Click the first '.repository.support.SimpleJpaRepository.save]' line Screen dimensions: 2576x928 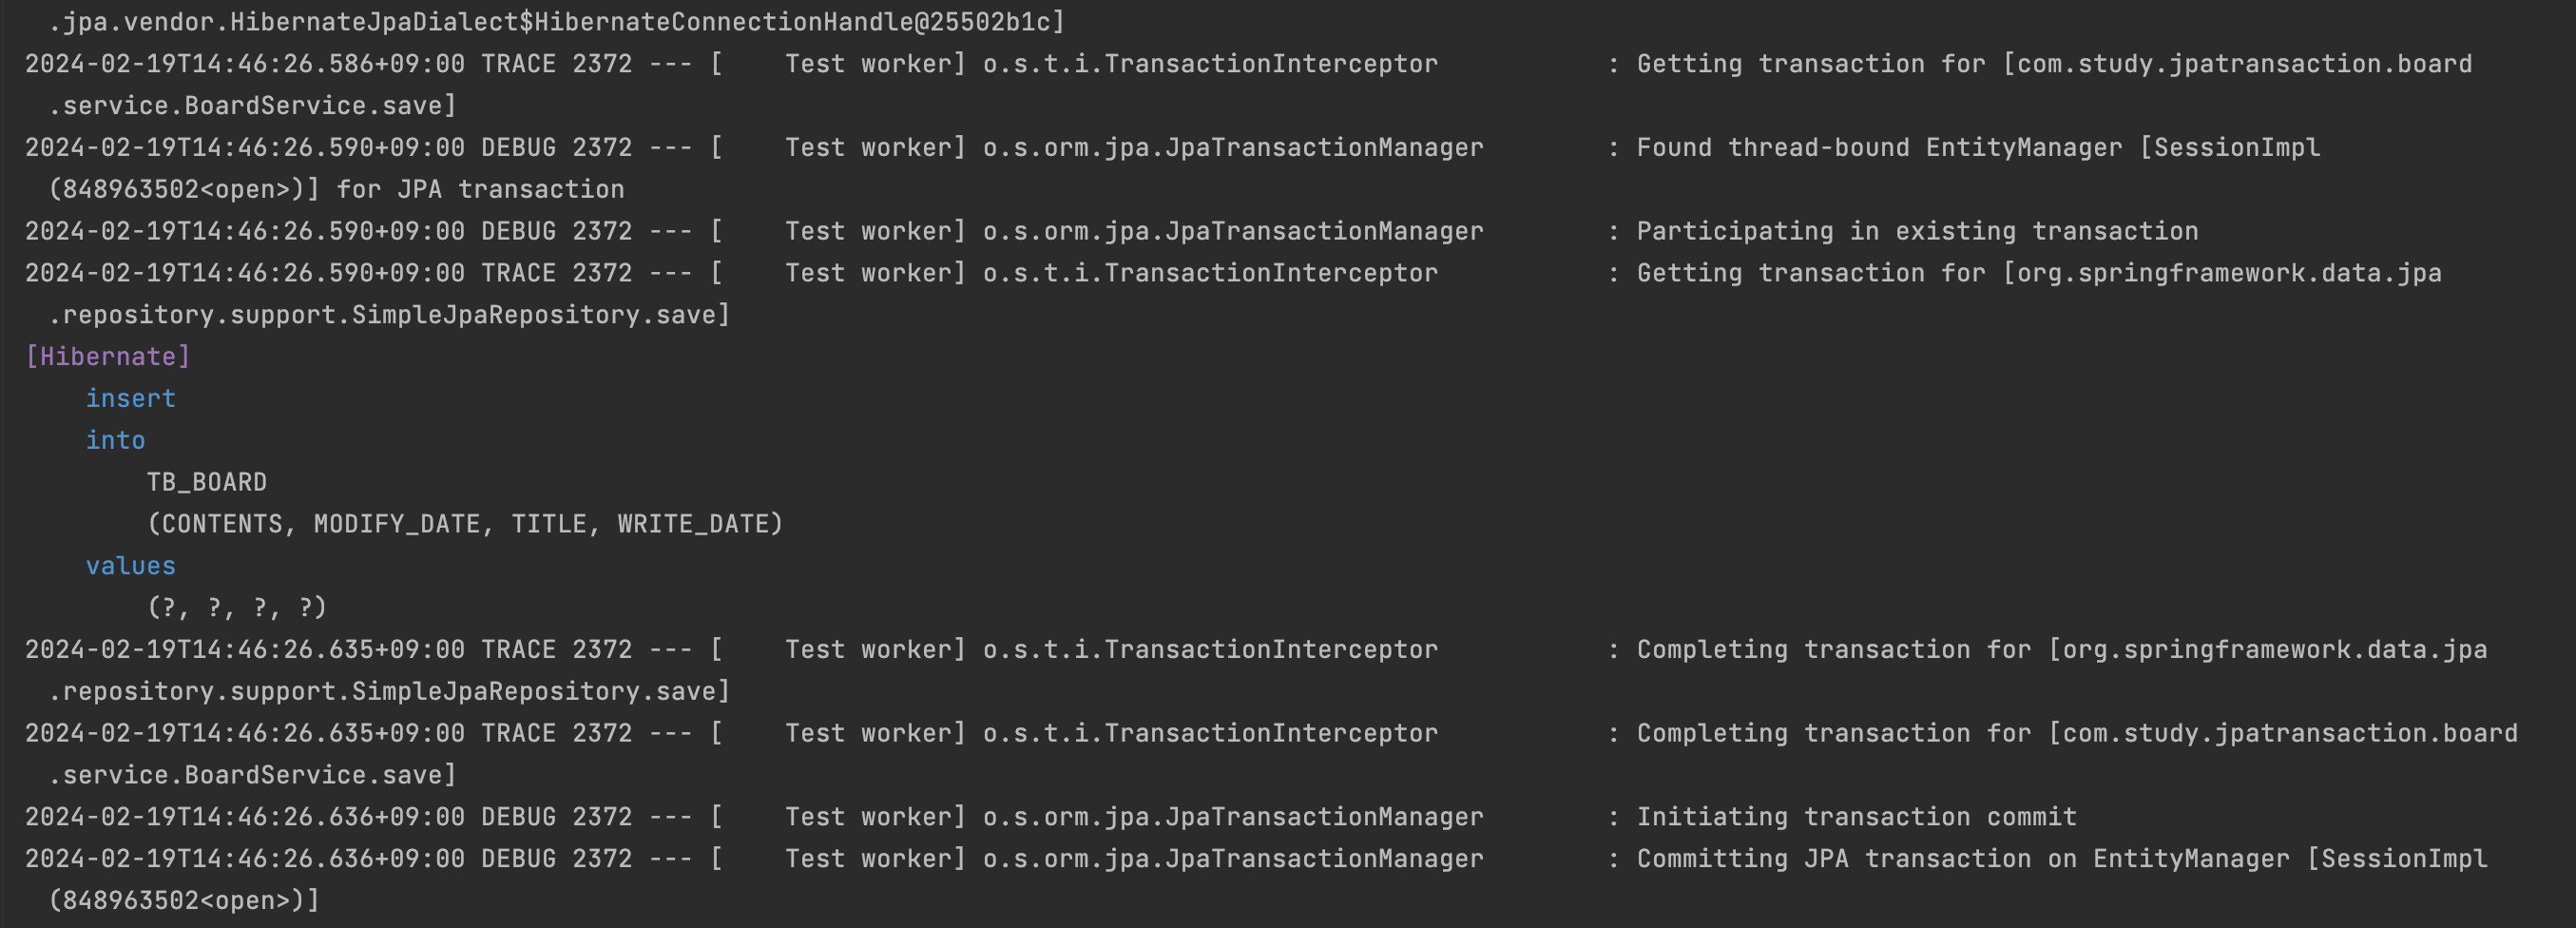[x=390, y=315]
